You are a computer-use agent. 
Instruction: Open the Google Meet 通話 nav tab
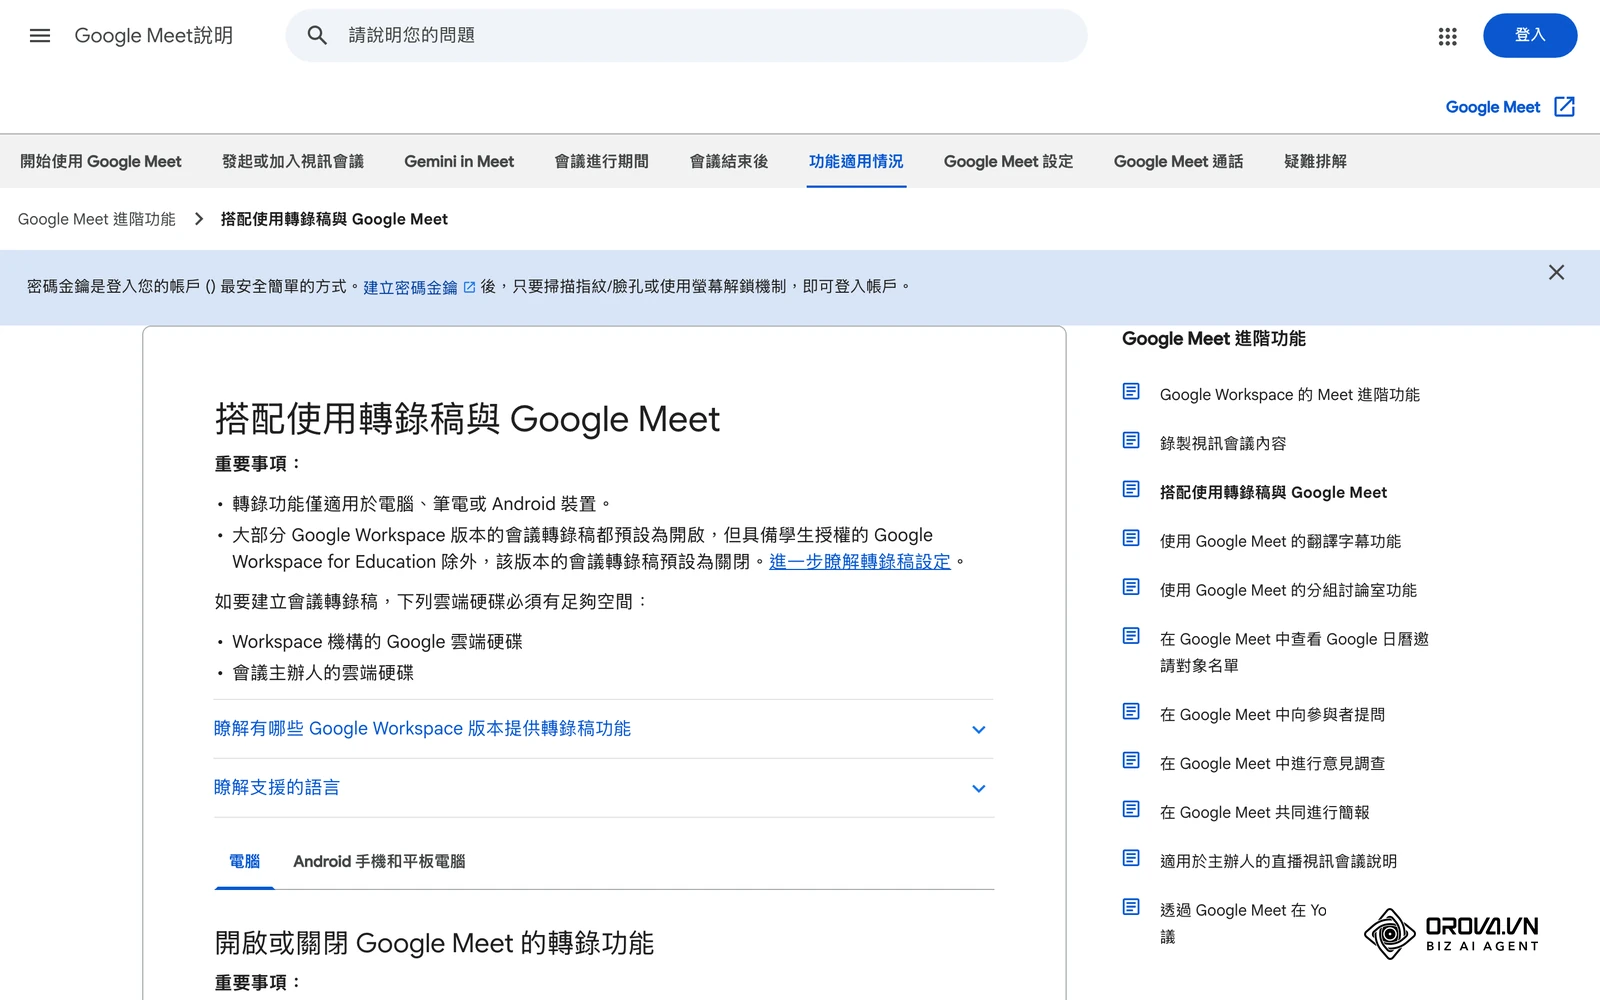[x=1178, y=161]
